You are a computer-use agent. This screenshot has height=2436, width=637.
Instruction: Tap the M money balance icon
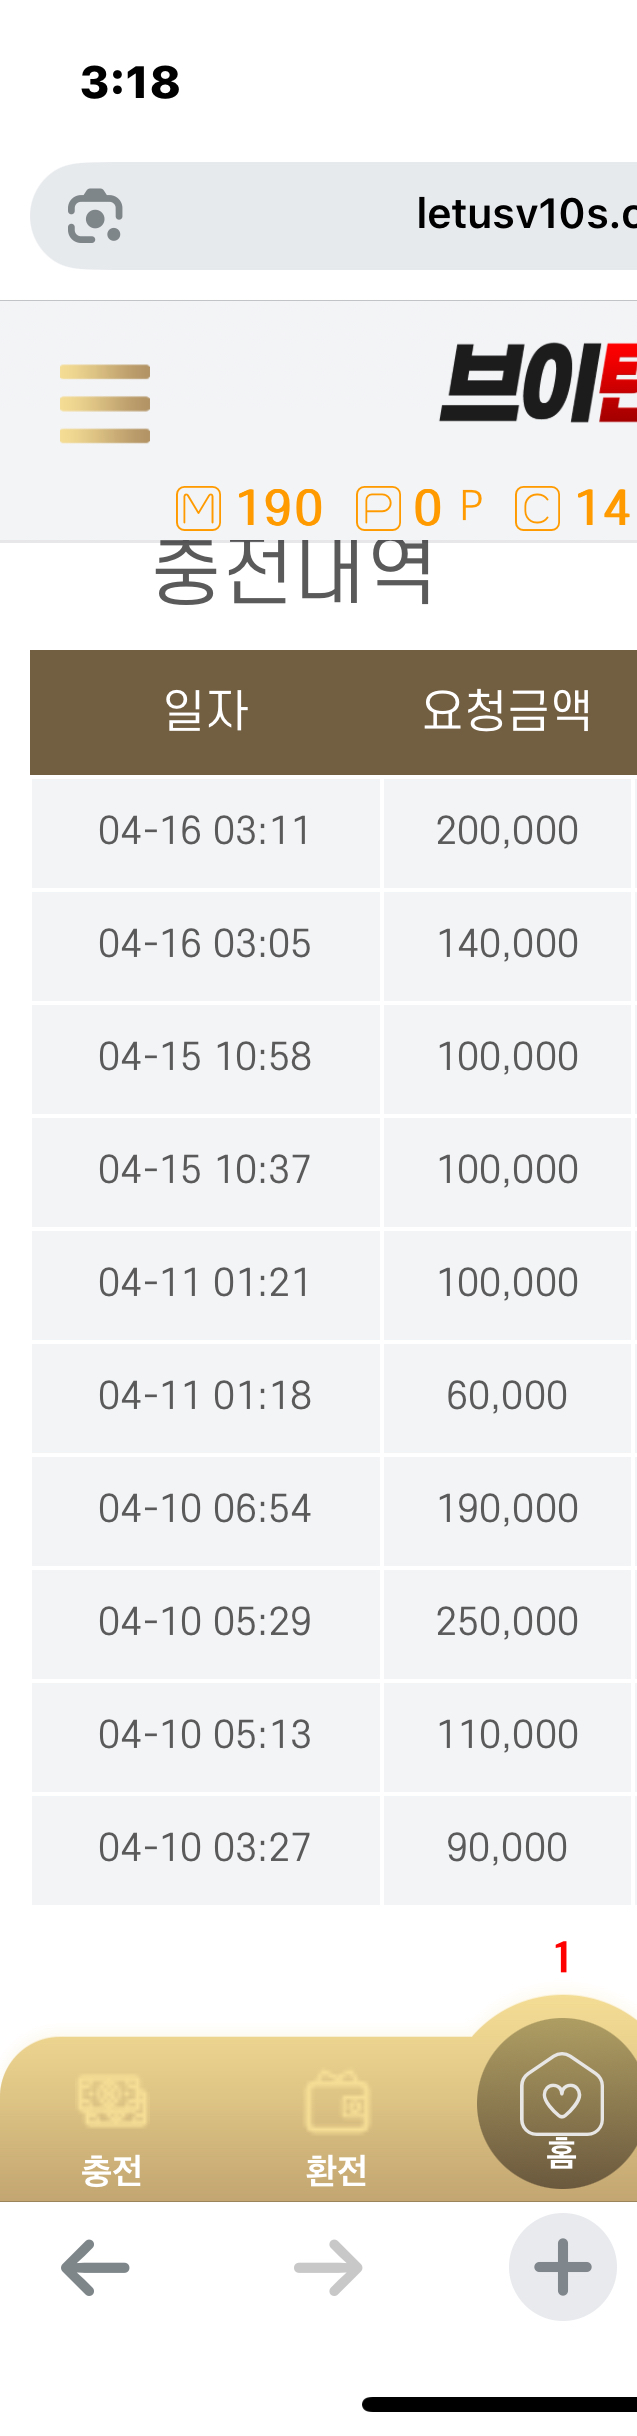pos(198,508)
